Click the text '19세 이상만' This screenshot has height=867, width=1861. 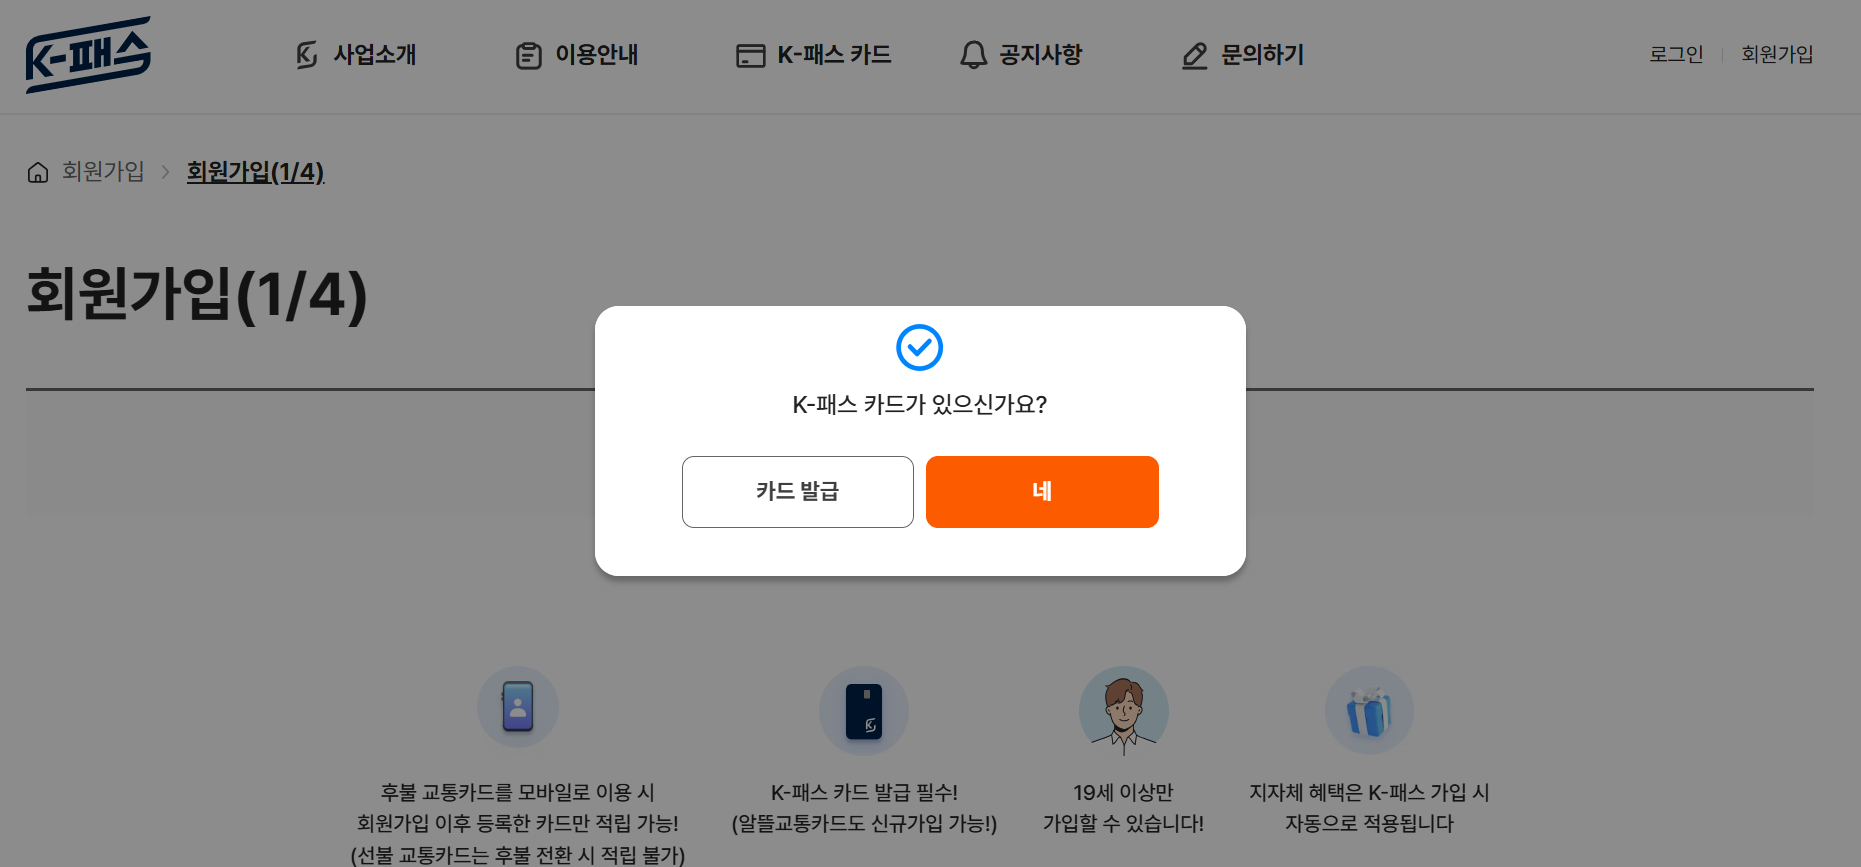click(x=1124, y=793)
